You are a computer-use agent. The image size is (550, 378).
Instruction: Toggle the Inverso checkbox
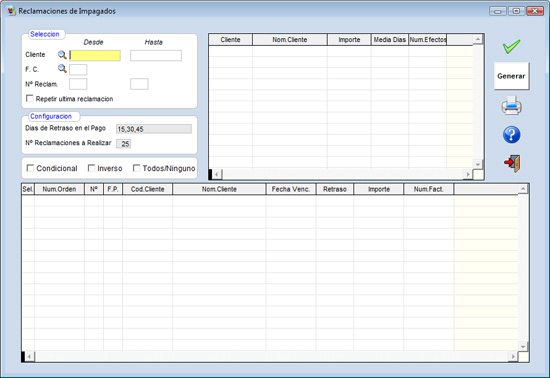coord(91,168)
